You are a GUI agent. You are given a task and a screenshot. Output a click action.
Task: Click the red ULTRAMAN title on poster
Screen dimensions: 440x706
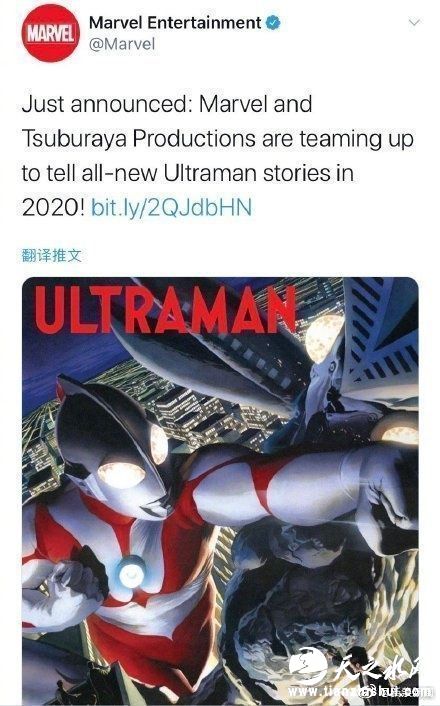click(x=166, y=310)
